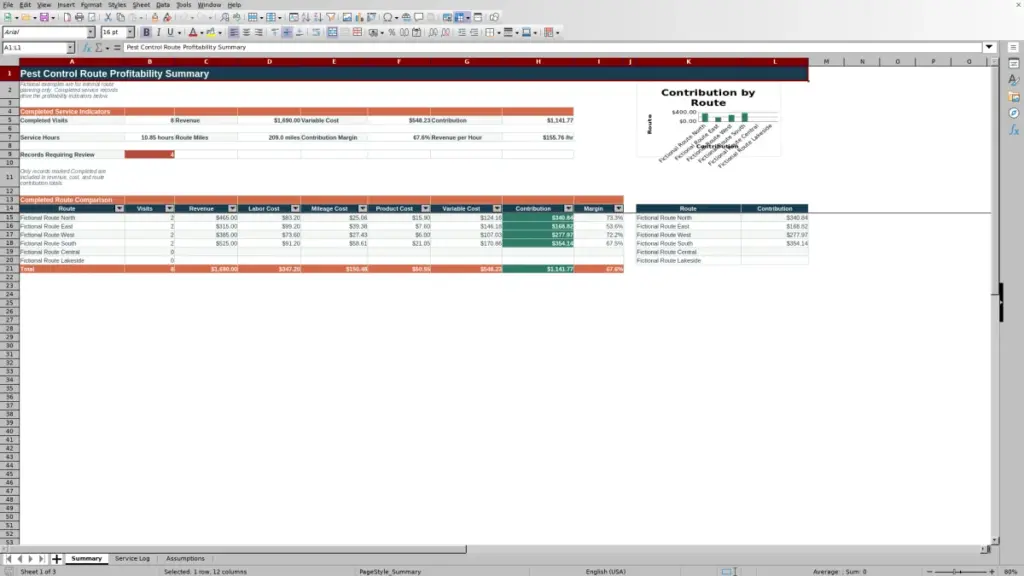Toggle Italic formatting
The height and width of the screenshot is (576, 1024).
tap(158, 32)
